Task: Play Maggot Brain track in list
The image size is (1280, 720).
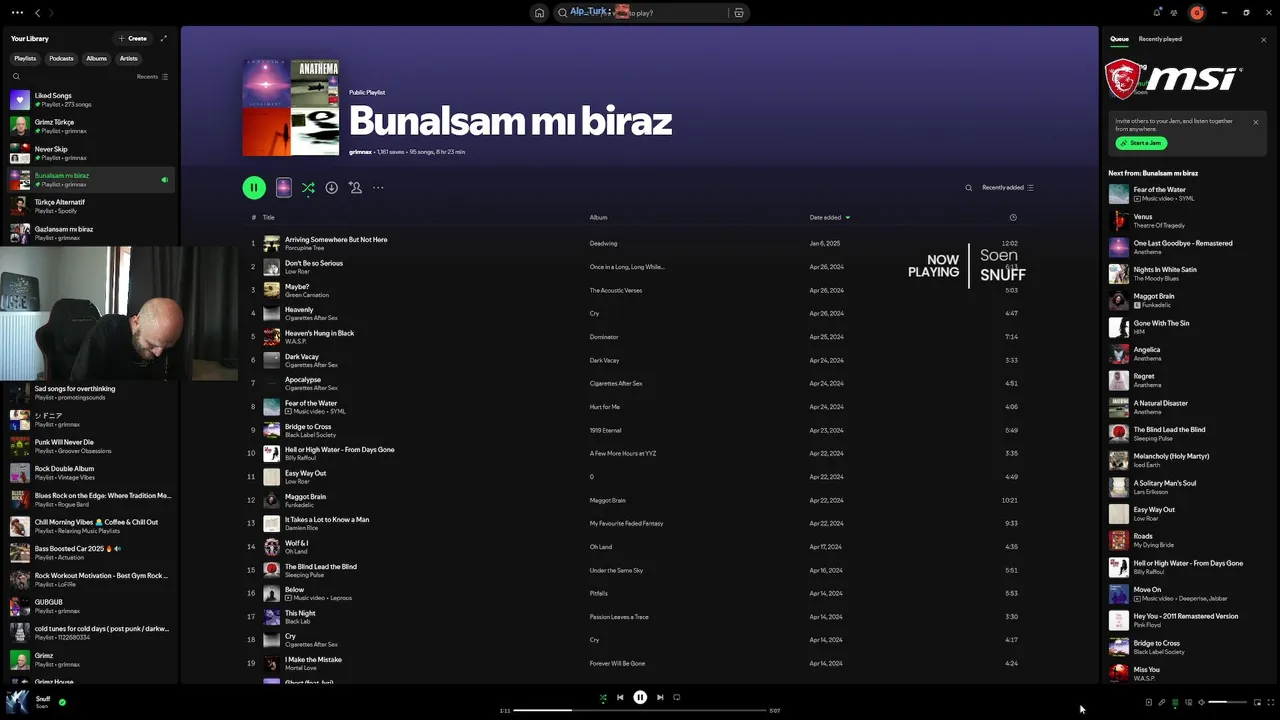Action: coord(640,500)
